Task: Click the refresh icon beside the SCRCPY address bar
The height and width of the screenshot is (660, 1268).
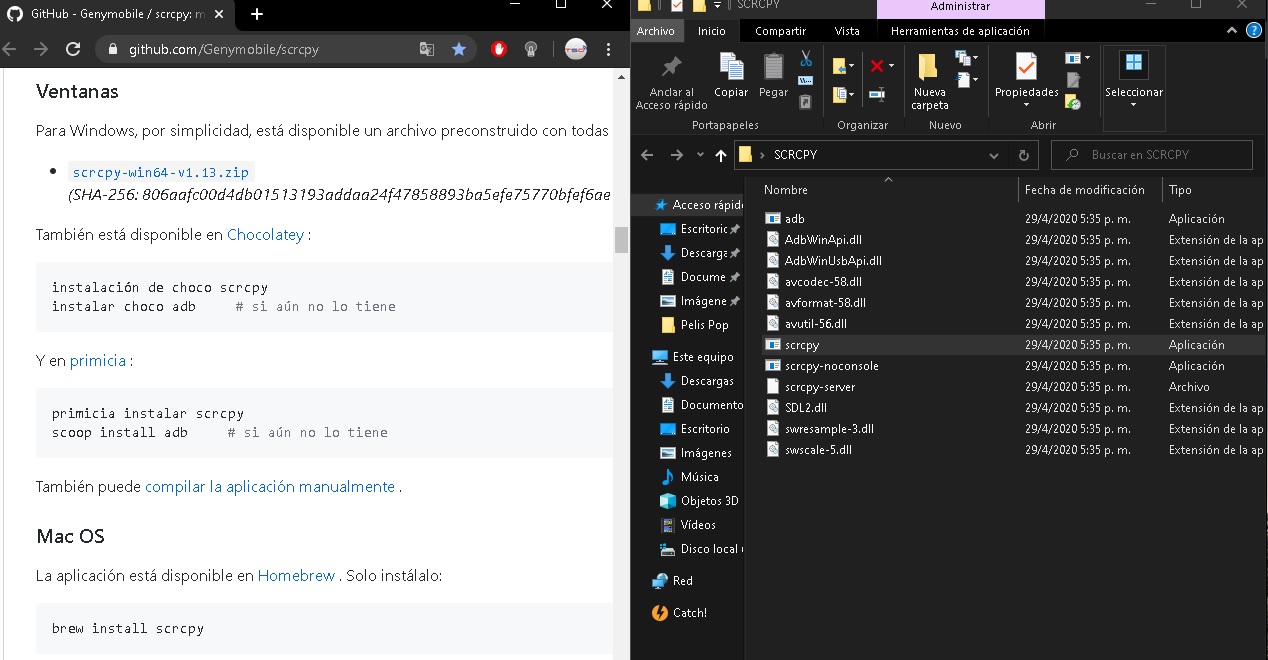Action: [1023, 155]
